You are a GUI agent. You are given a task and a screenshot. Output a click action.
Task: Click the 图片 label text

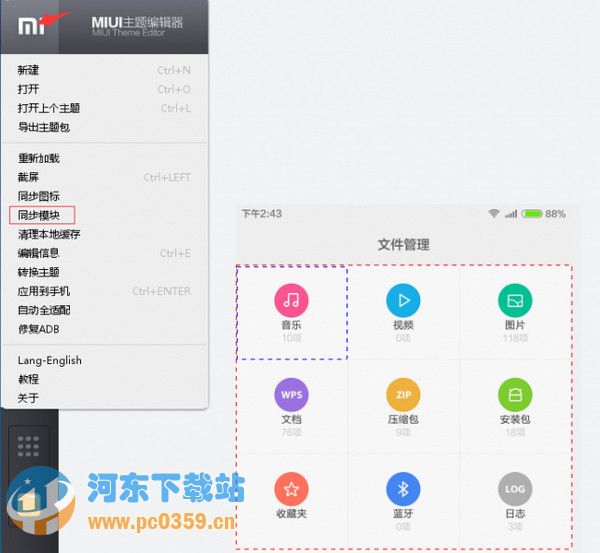(515, 325)
